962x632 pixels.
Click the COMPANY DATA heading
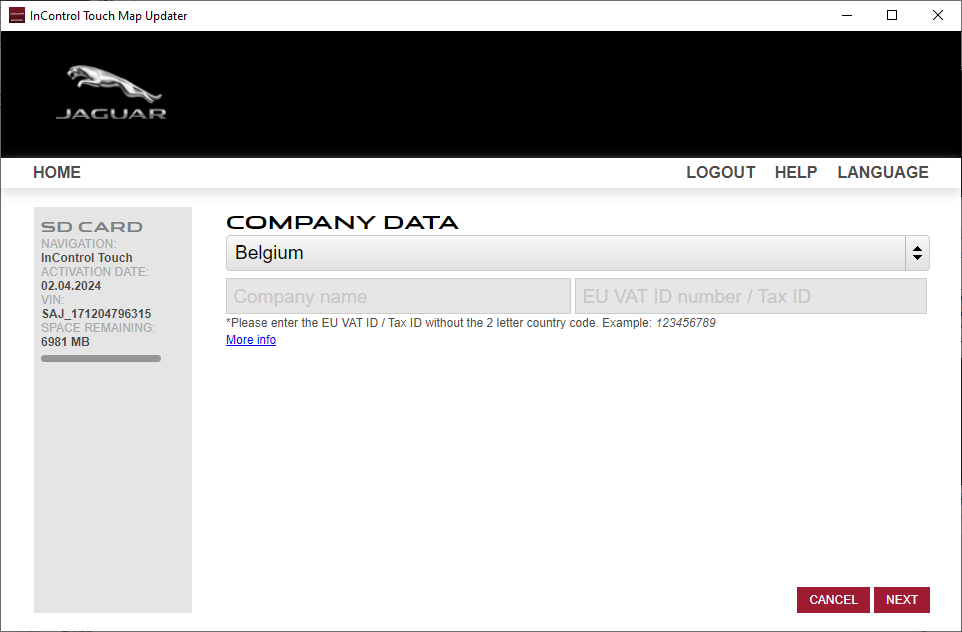(x=342, y=222)
